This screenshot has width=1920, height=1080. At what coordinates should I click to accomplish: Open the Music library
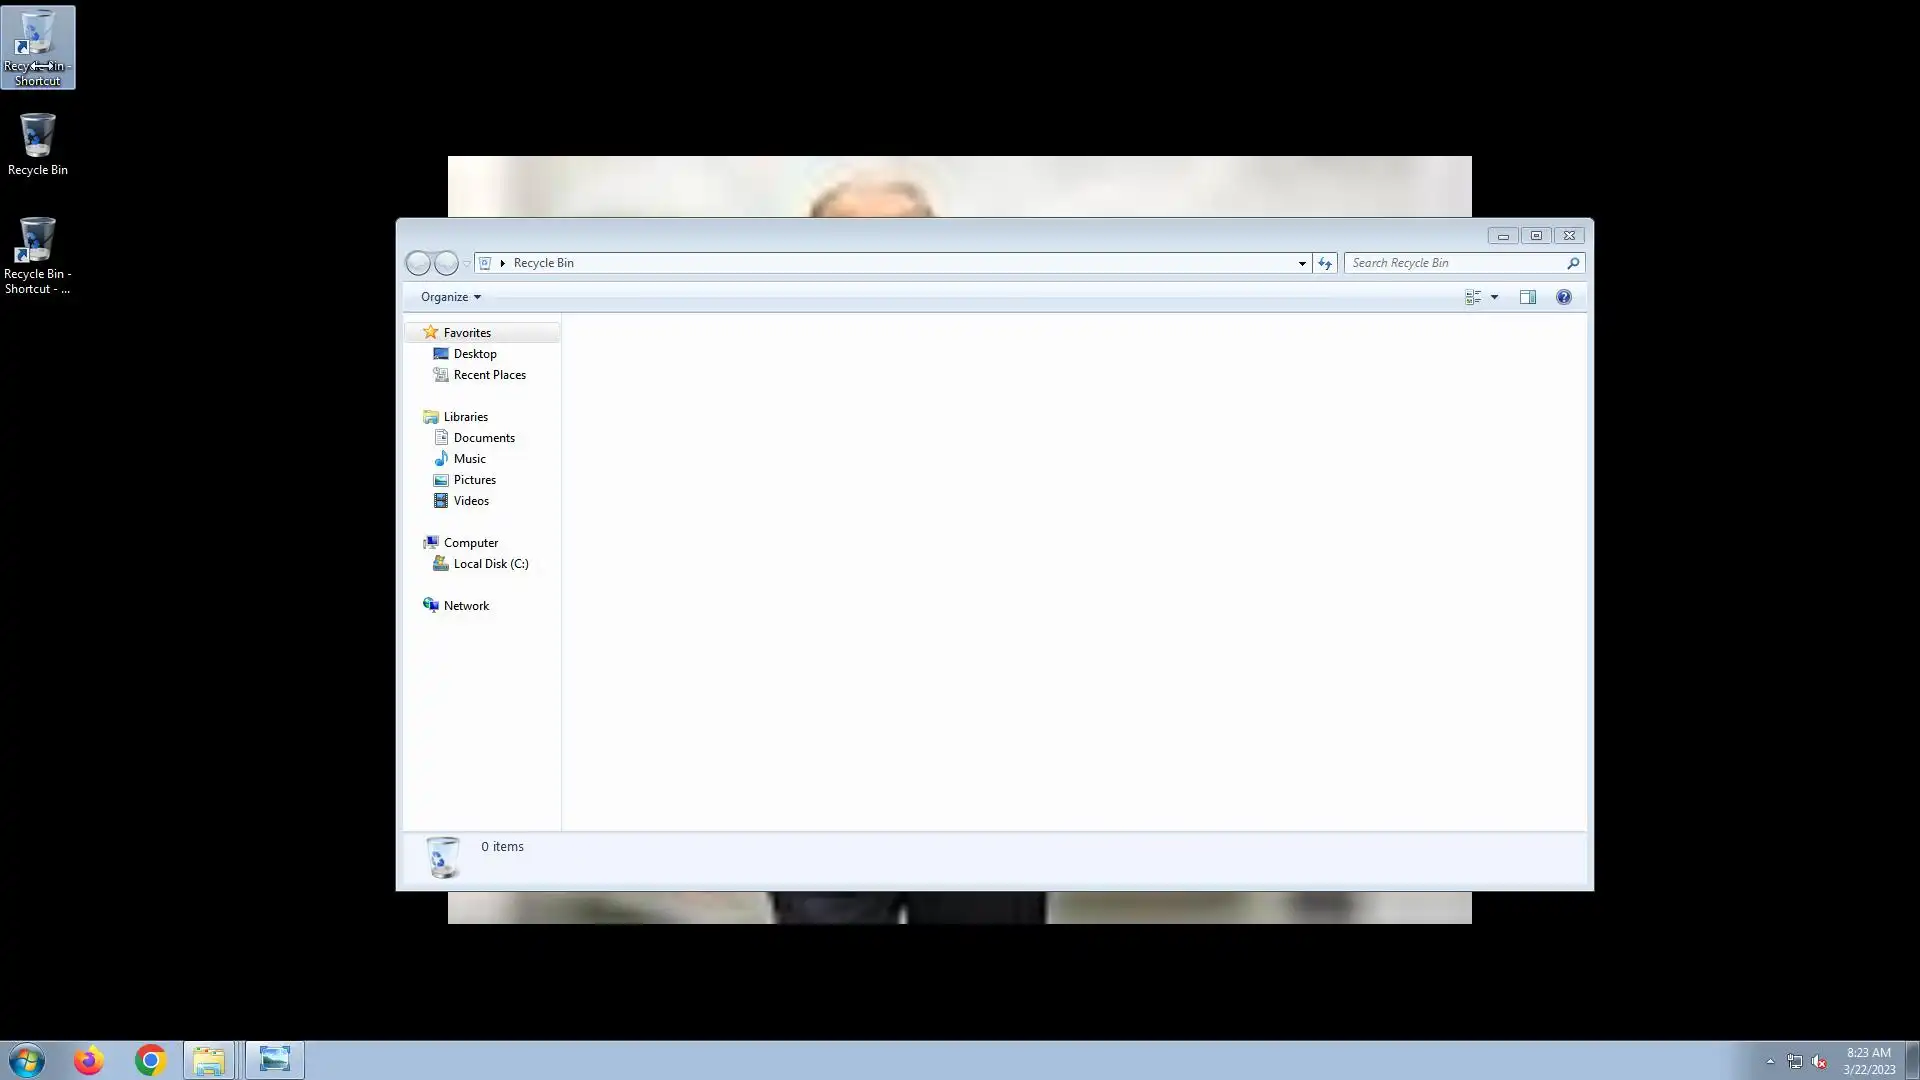pyautogui.click(x=469, y=459)
